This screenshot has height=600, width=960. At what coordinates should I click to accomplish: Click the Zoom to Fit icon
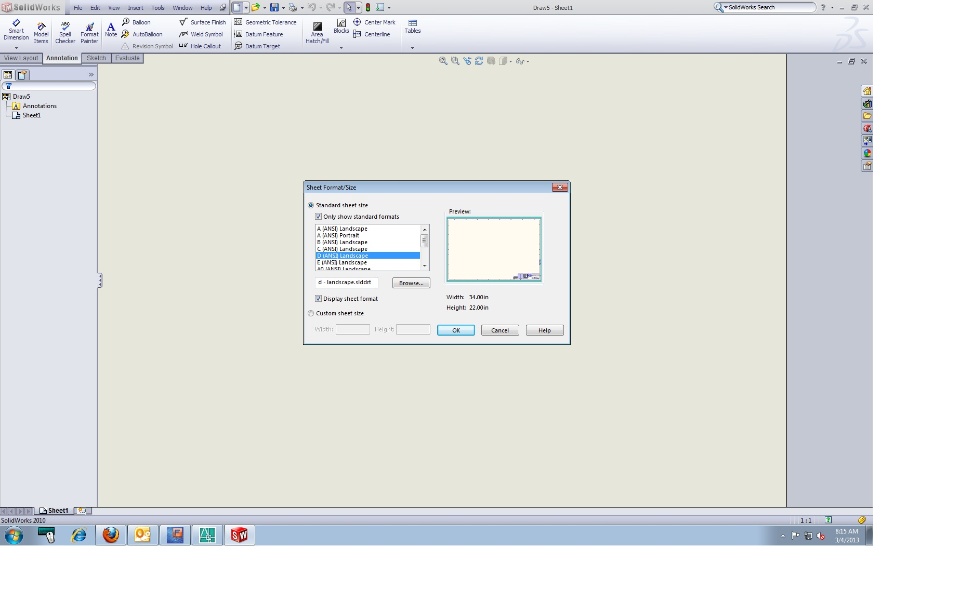coord(443,61)
